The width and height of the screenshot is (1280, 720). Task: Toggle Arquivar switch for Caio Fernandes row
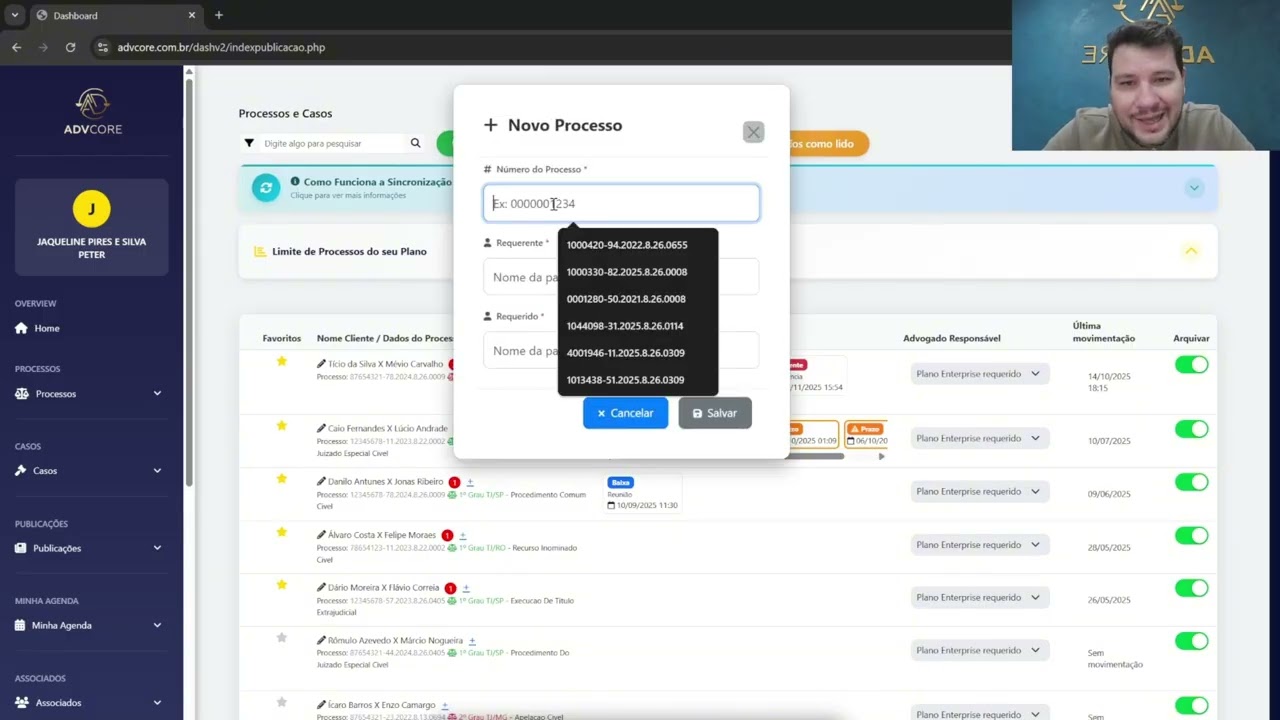click(x=1191, y=429)
